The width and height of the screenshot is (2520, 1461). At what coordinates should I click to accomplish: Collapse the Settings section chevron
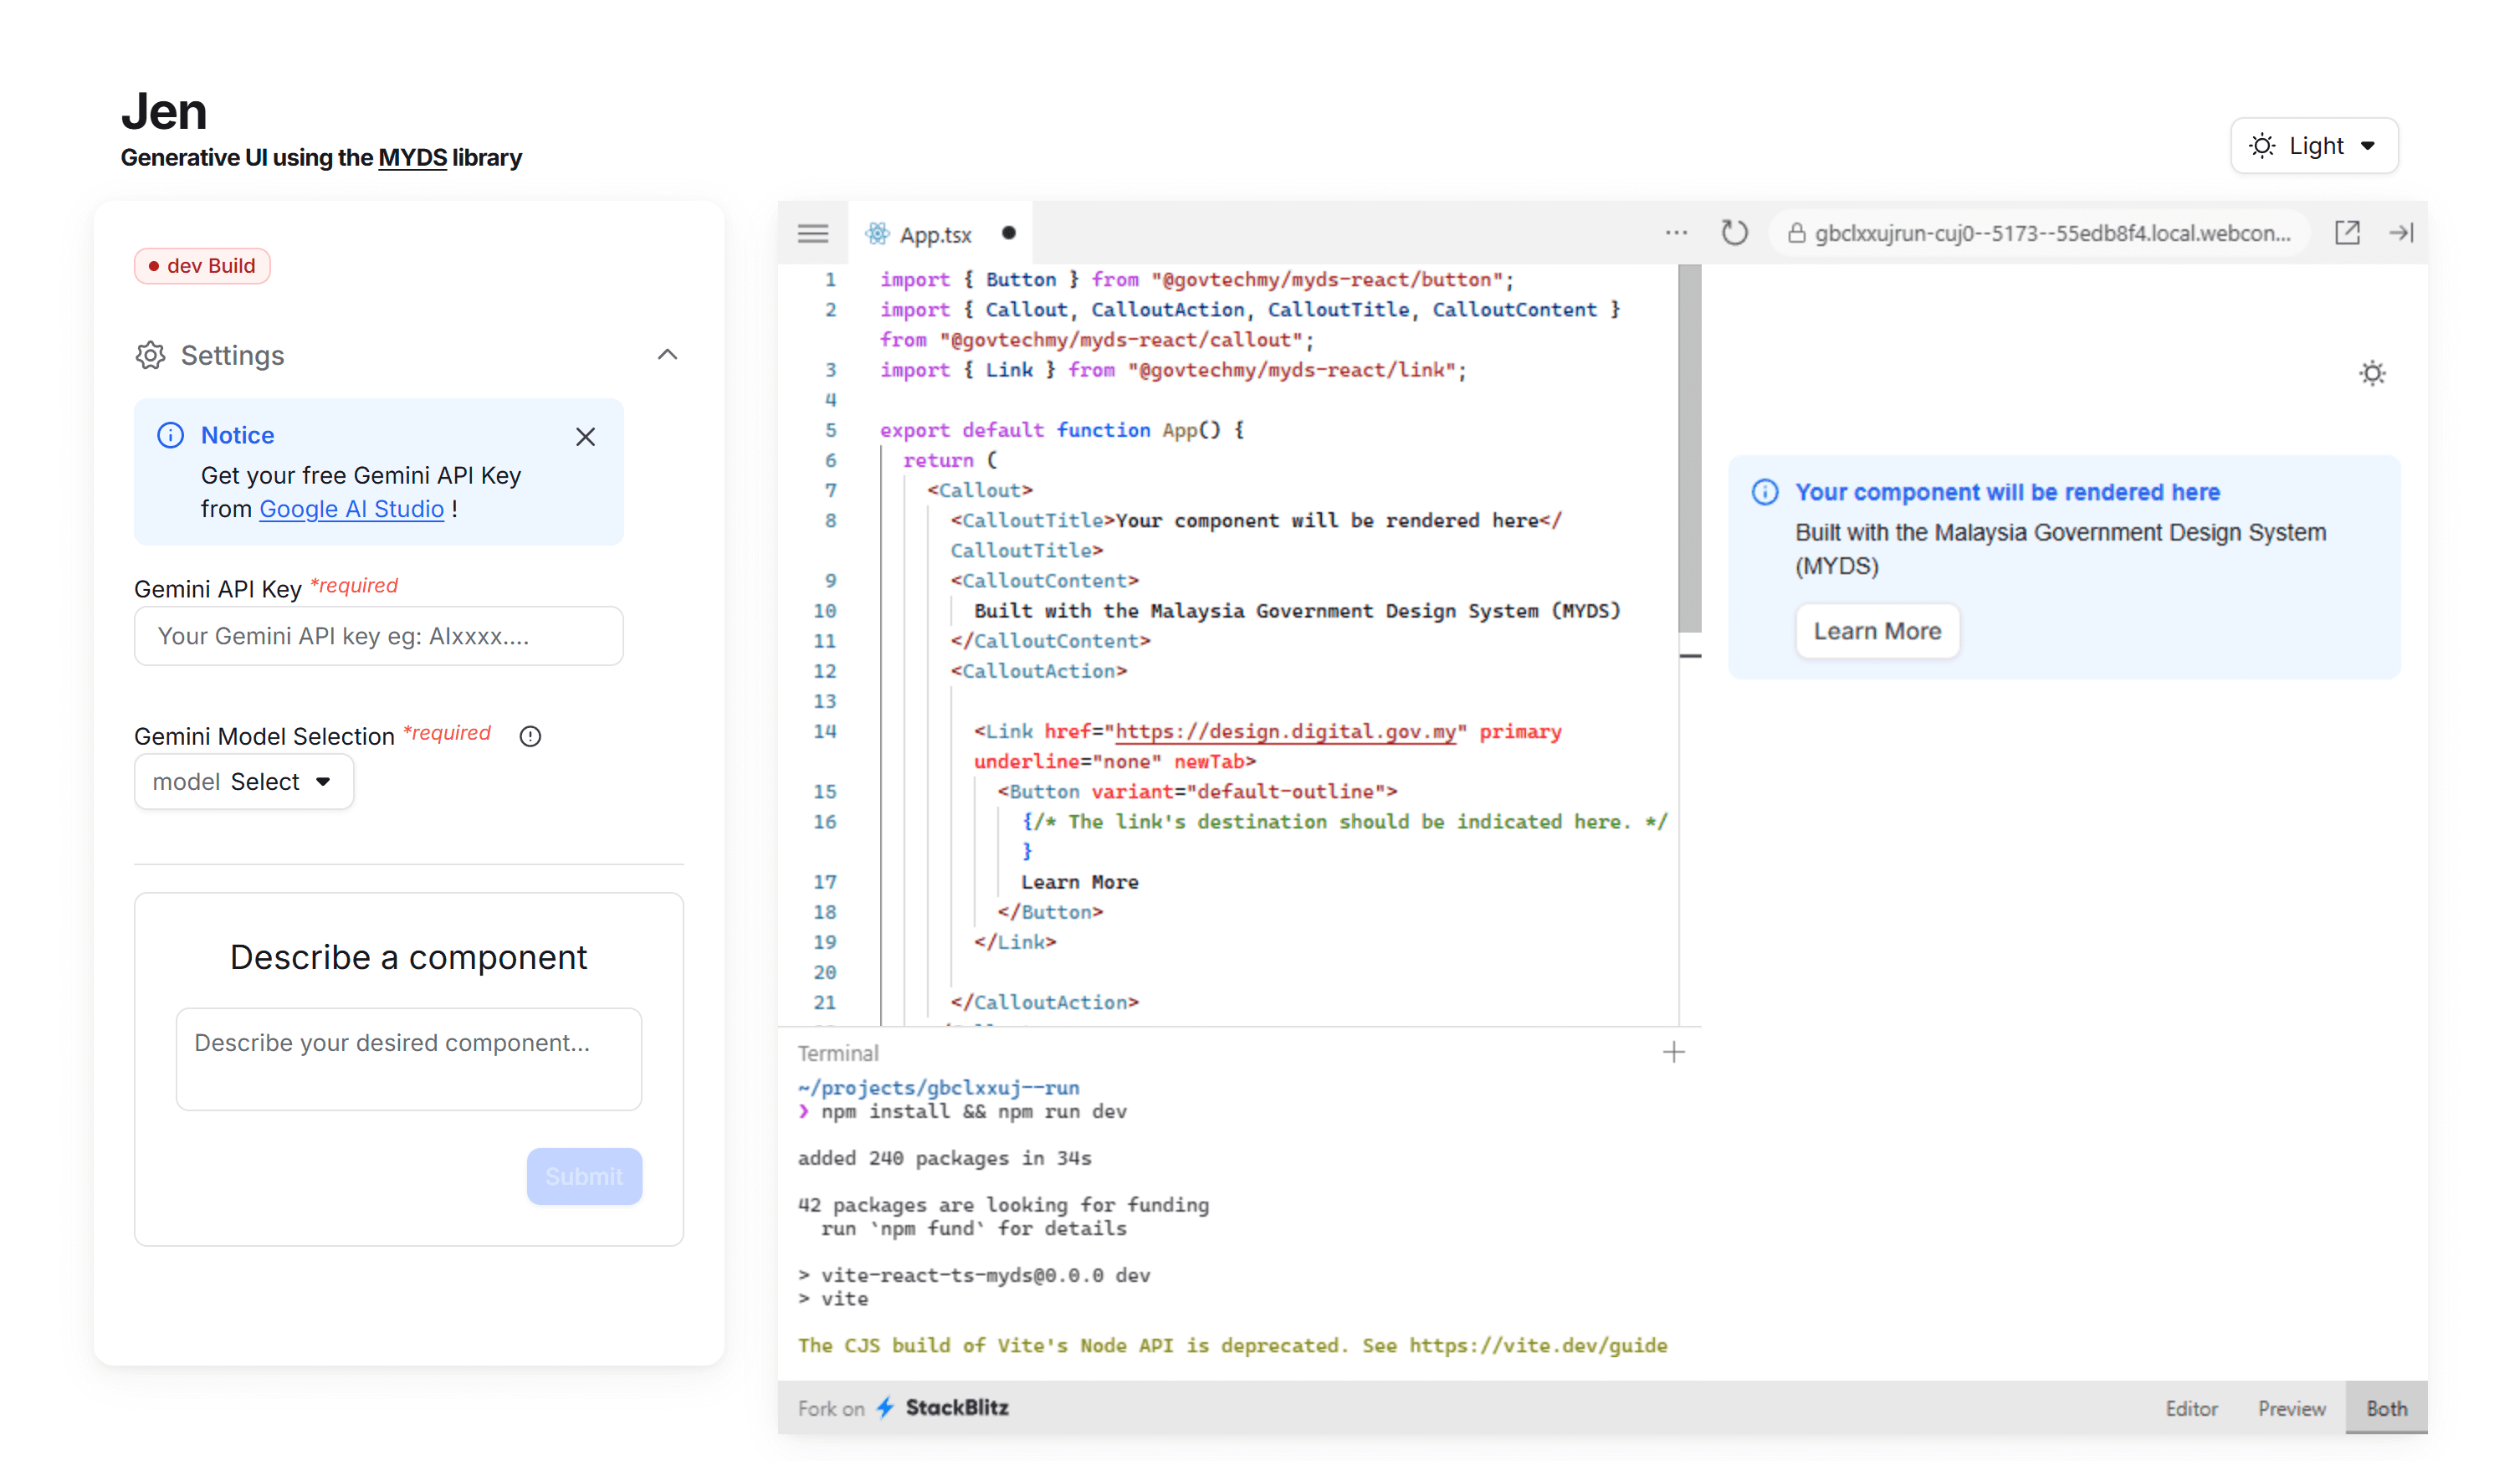click(667, 355)
